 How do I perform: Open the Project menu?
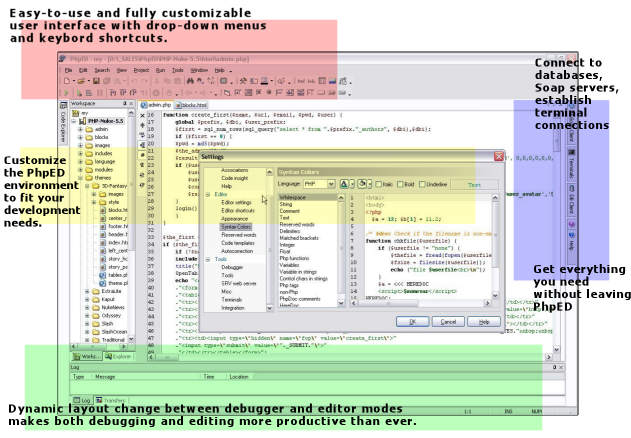141,70
